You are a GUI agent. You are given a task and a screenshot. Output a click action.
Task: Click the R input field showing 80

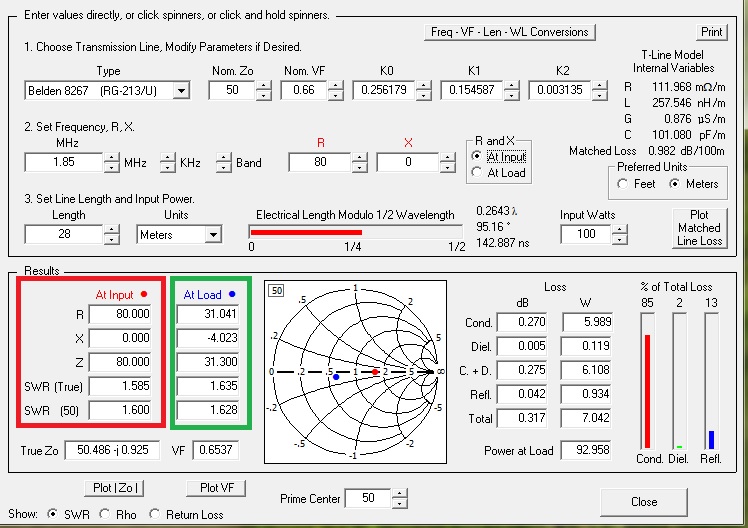[320, 163]
